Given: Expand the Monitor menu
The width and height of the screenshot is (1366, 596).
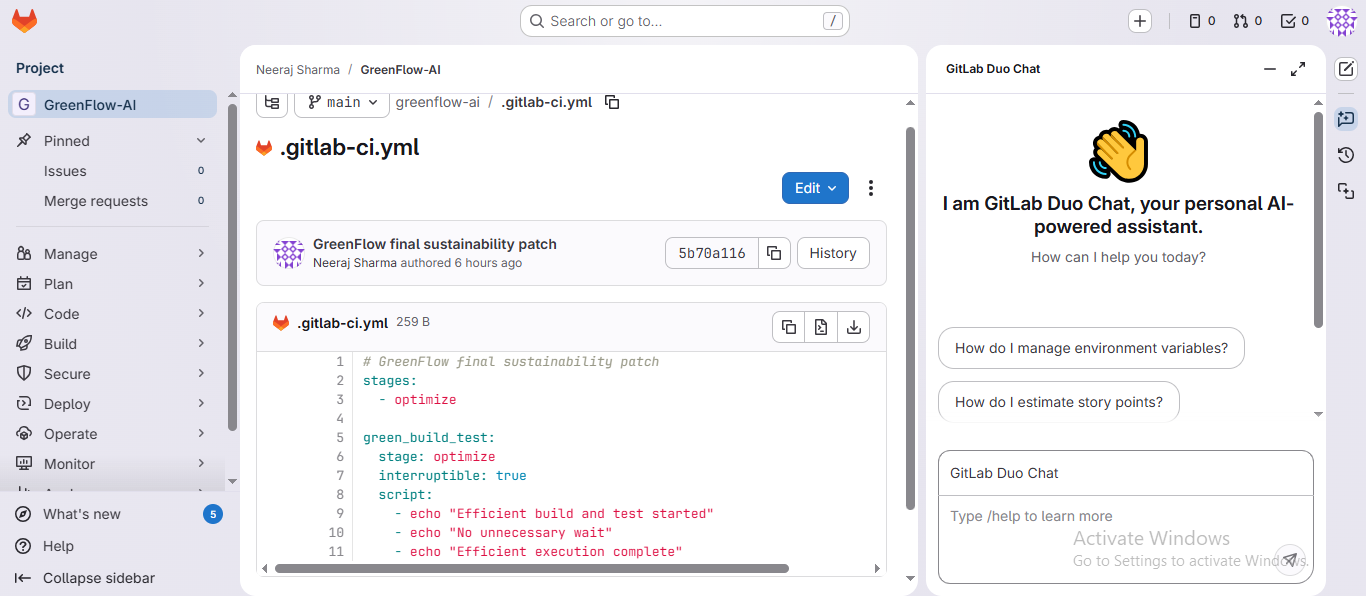Looking at the screenshot, I should [112, 464].
